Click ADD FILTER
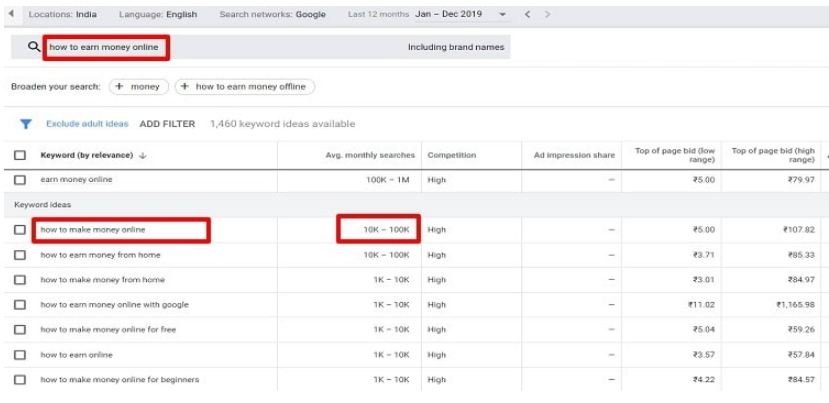Viewport: 829px width, 403px height. point(167,124)
